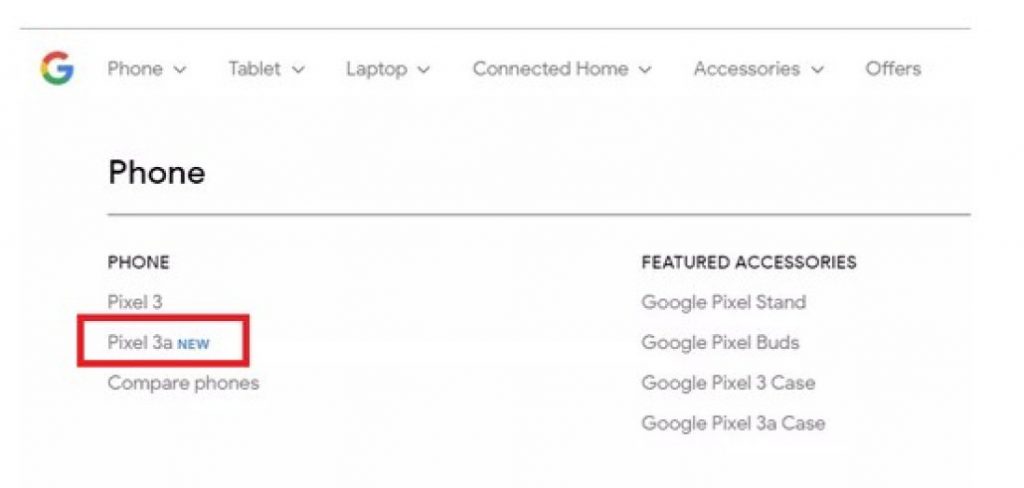Select Google Pixel Buds
Screen dimensions: 1024x488
(720, 343)
